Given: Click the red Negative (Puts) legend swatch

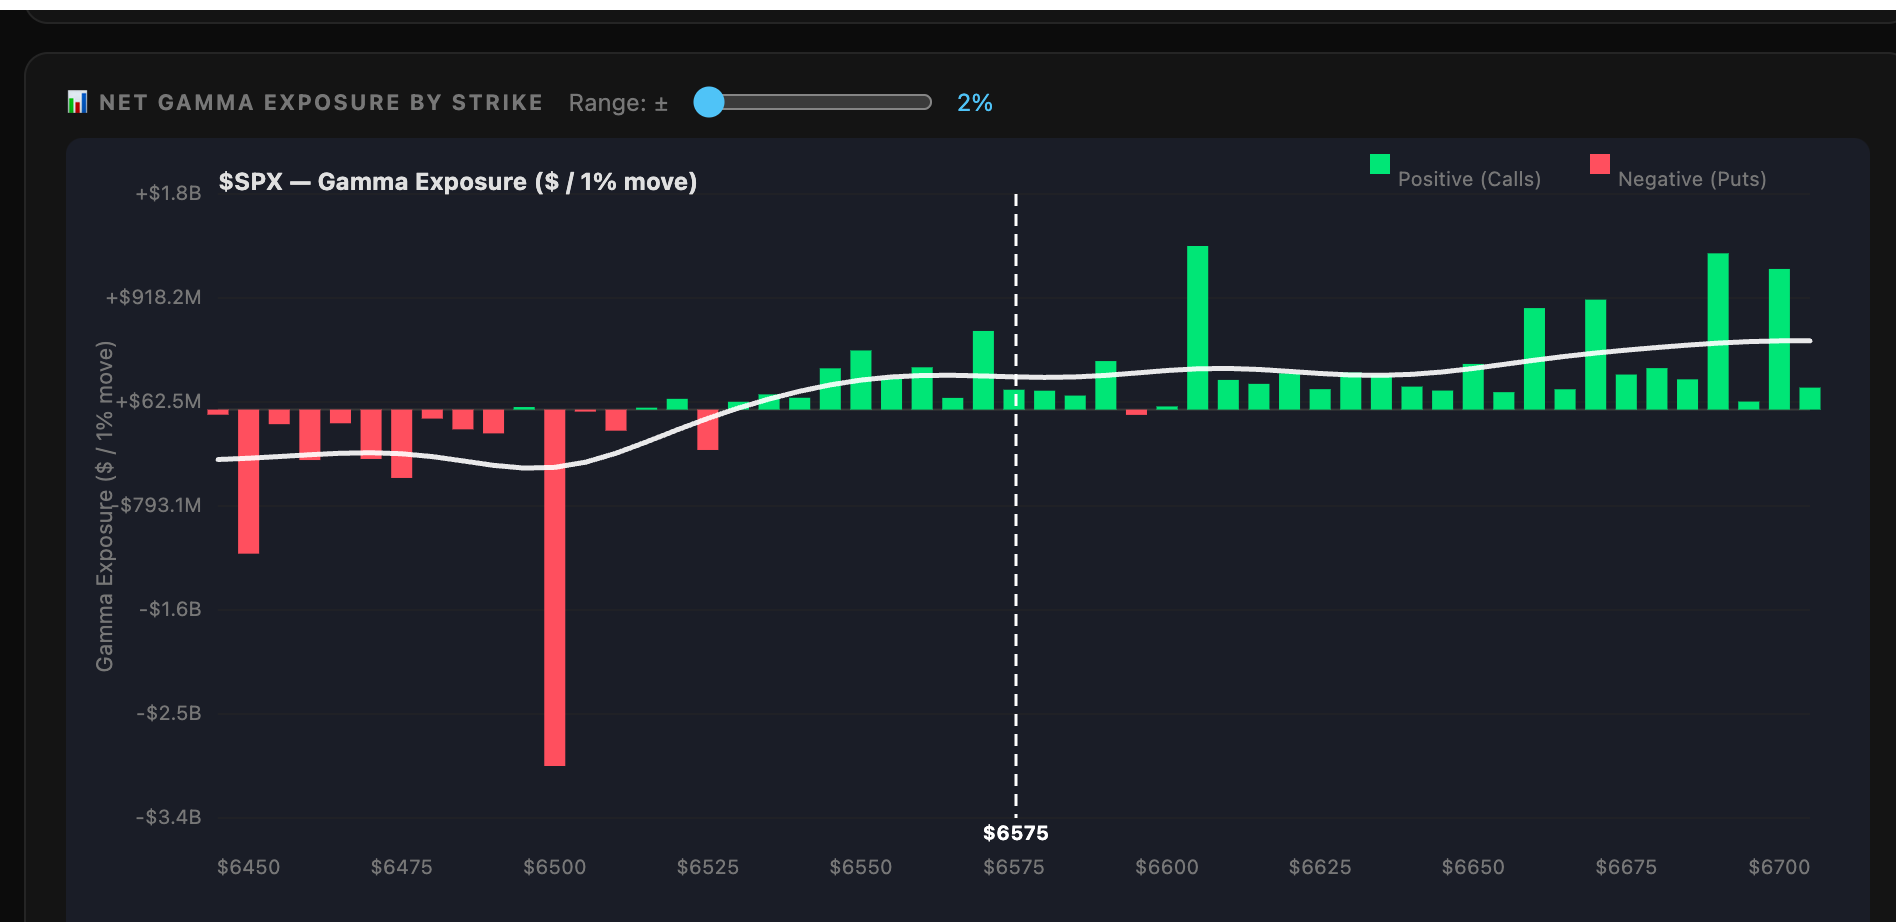Looking at the screenshot, I should [1600, 164].
